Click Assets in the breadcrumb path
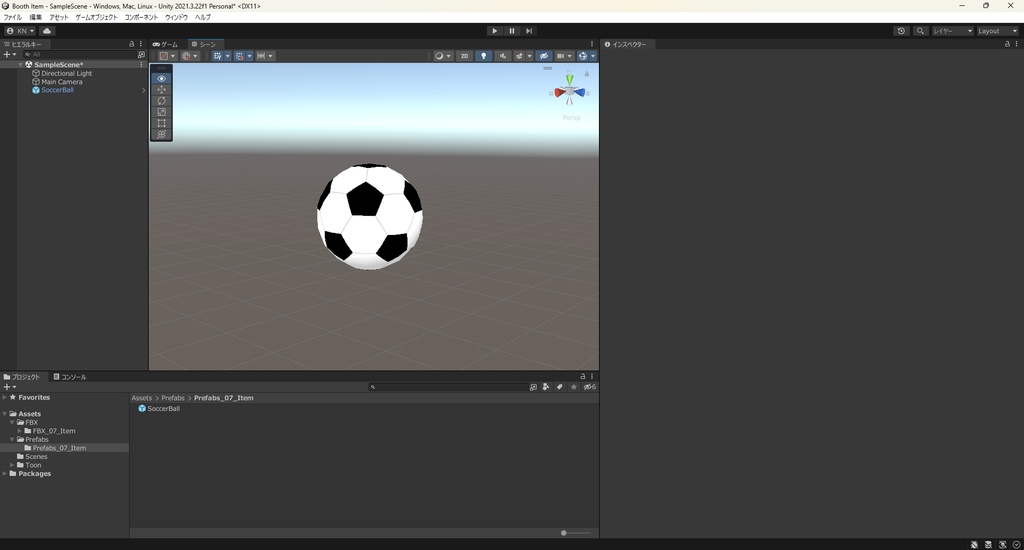This screenshot has height=550, width=1024. 142,398
